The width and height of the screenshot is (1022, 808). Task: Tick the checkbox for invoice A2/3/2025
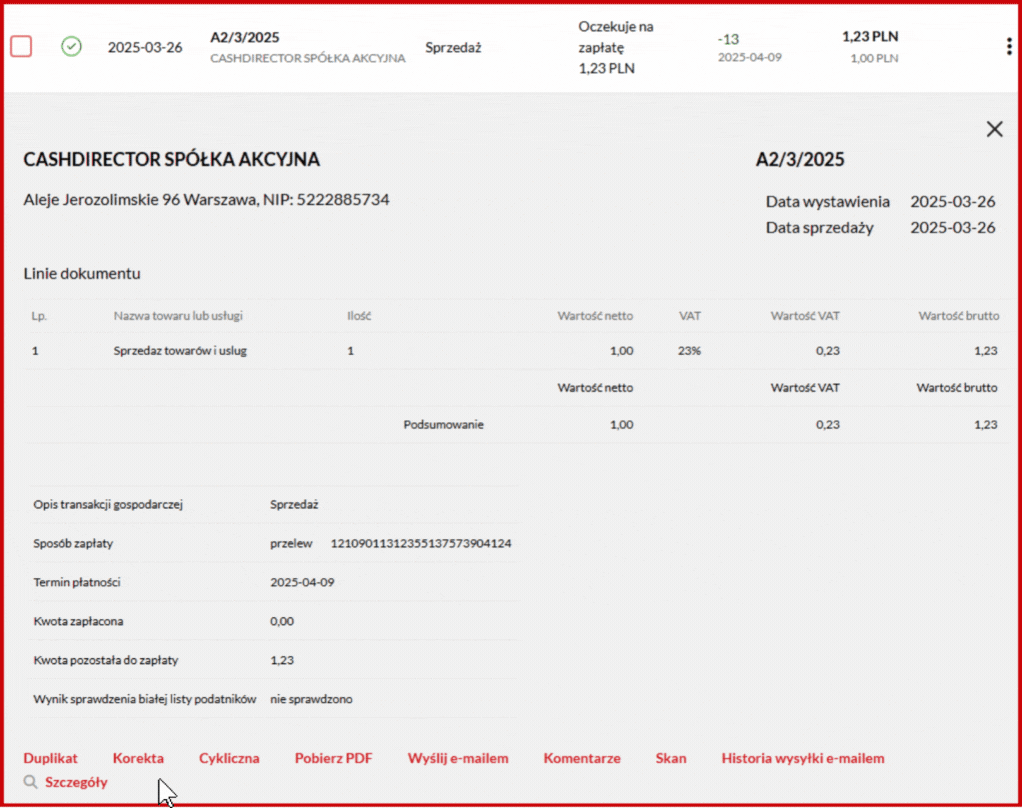[22, 46]
